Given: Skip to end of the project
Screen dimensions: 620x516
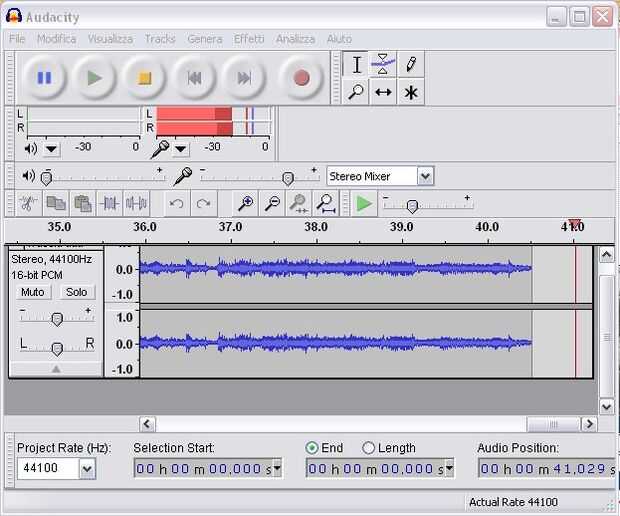Looking at the screenshot, I should click(x=244, y=77).
